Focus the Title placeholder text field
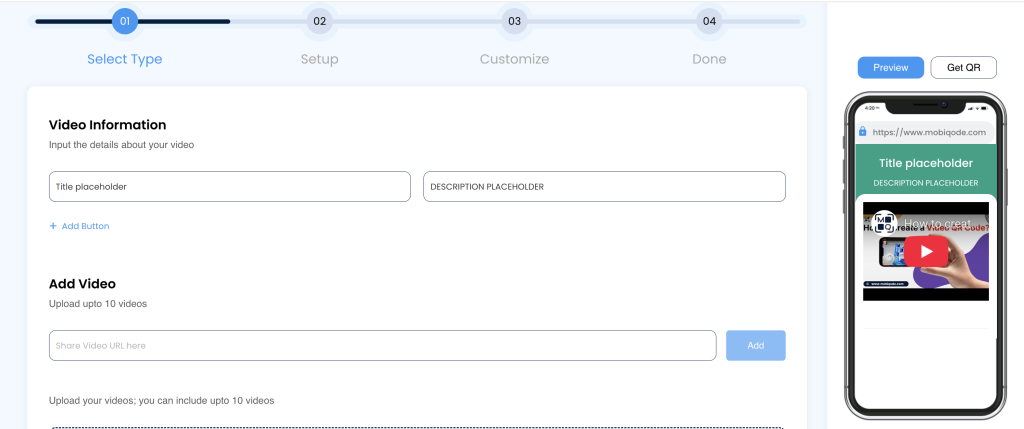The image size is (1024, 429). (x=229, y=186)
